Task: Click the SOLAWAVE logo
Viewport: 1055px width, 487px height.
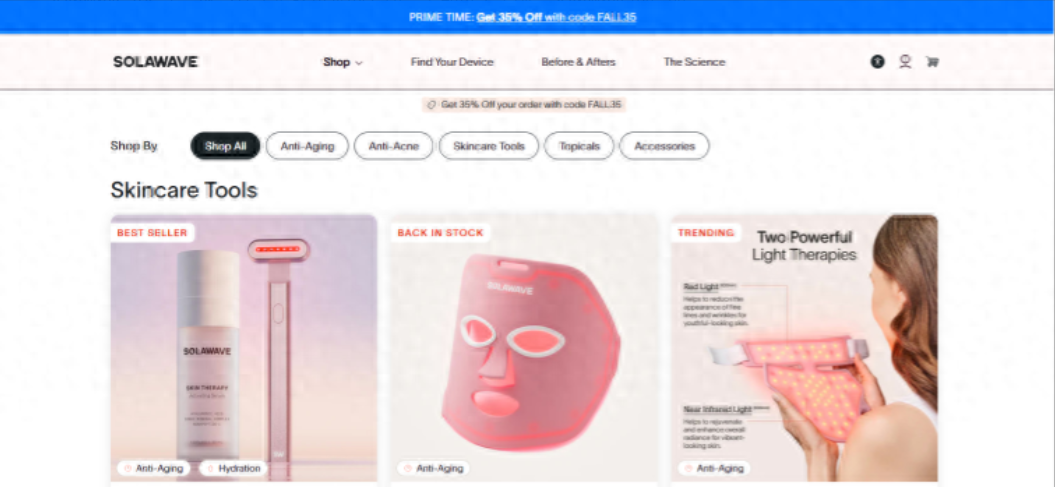Action: [155, 62]
